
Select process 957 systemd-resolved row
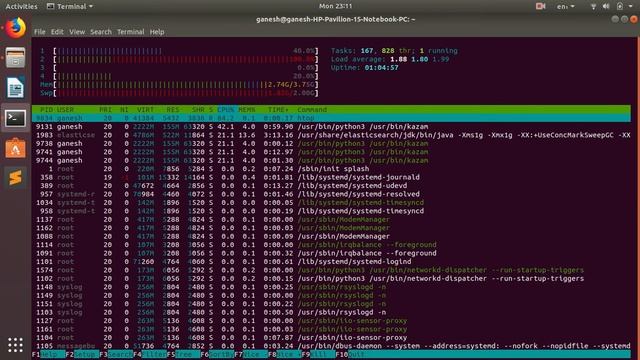(331, 194)
